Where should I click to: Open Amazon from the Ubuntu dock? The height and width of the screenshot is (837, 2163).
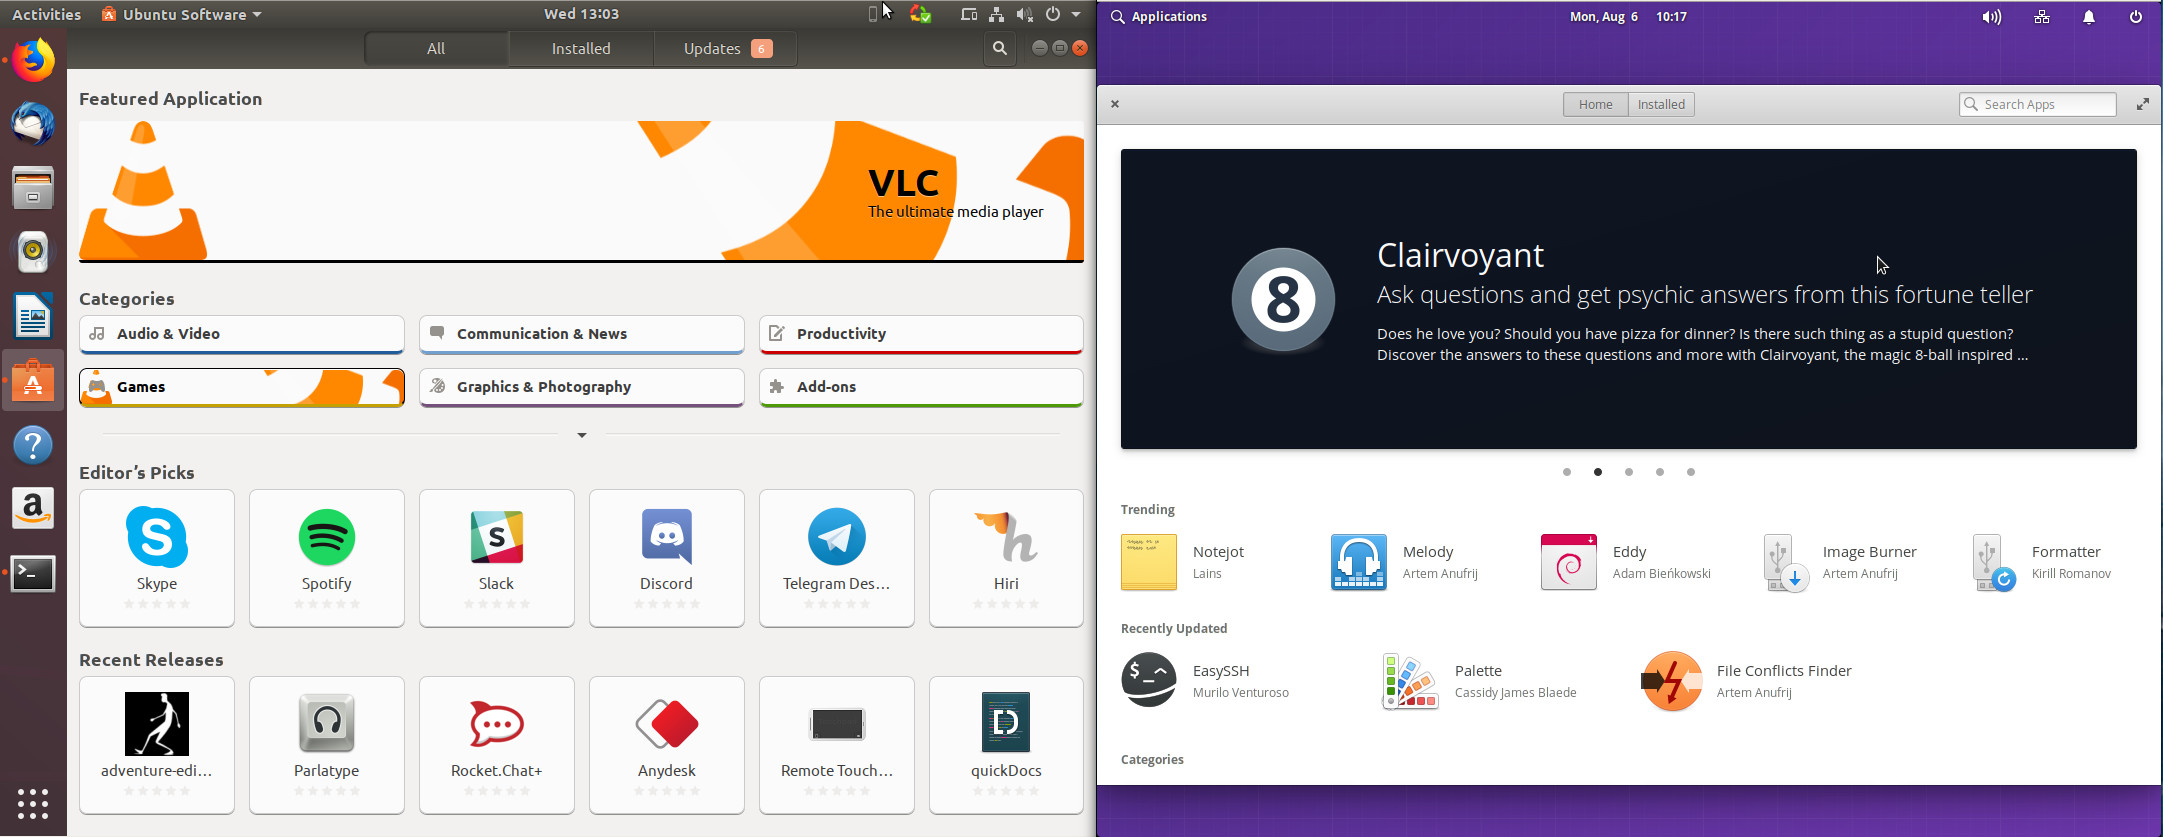coord(33,509)
